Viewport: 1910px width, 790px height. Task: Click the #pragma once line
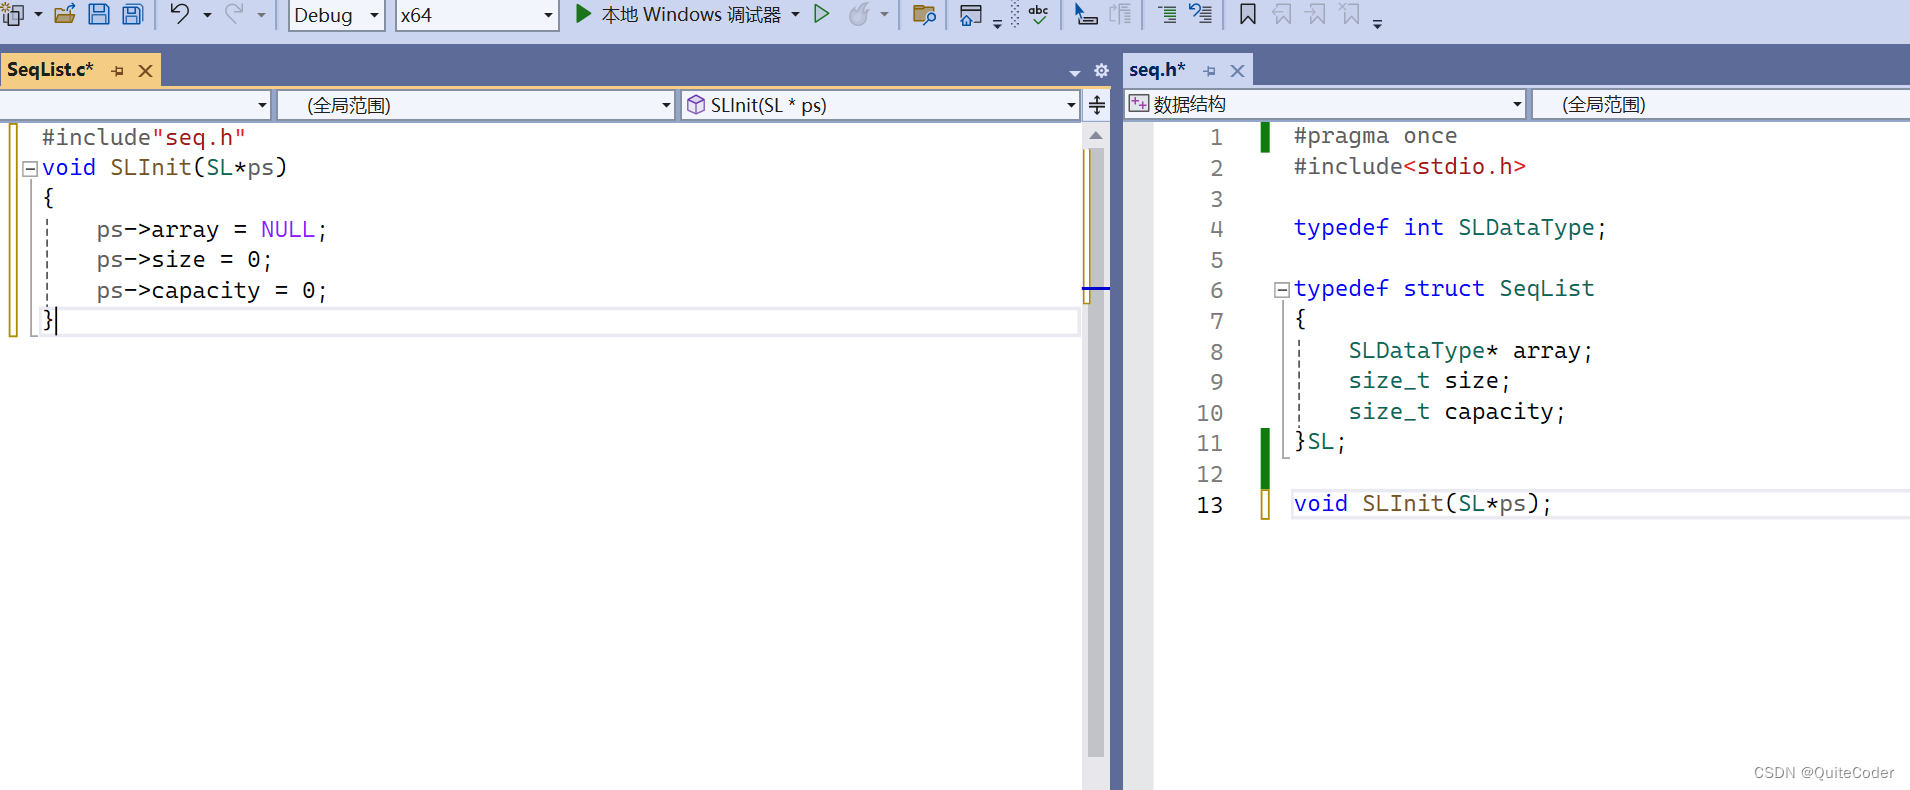coord(1375,135)
